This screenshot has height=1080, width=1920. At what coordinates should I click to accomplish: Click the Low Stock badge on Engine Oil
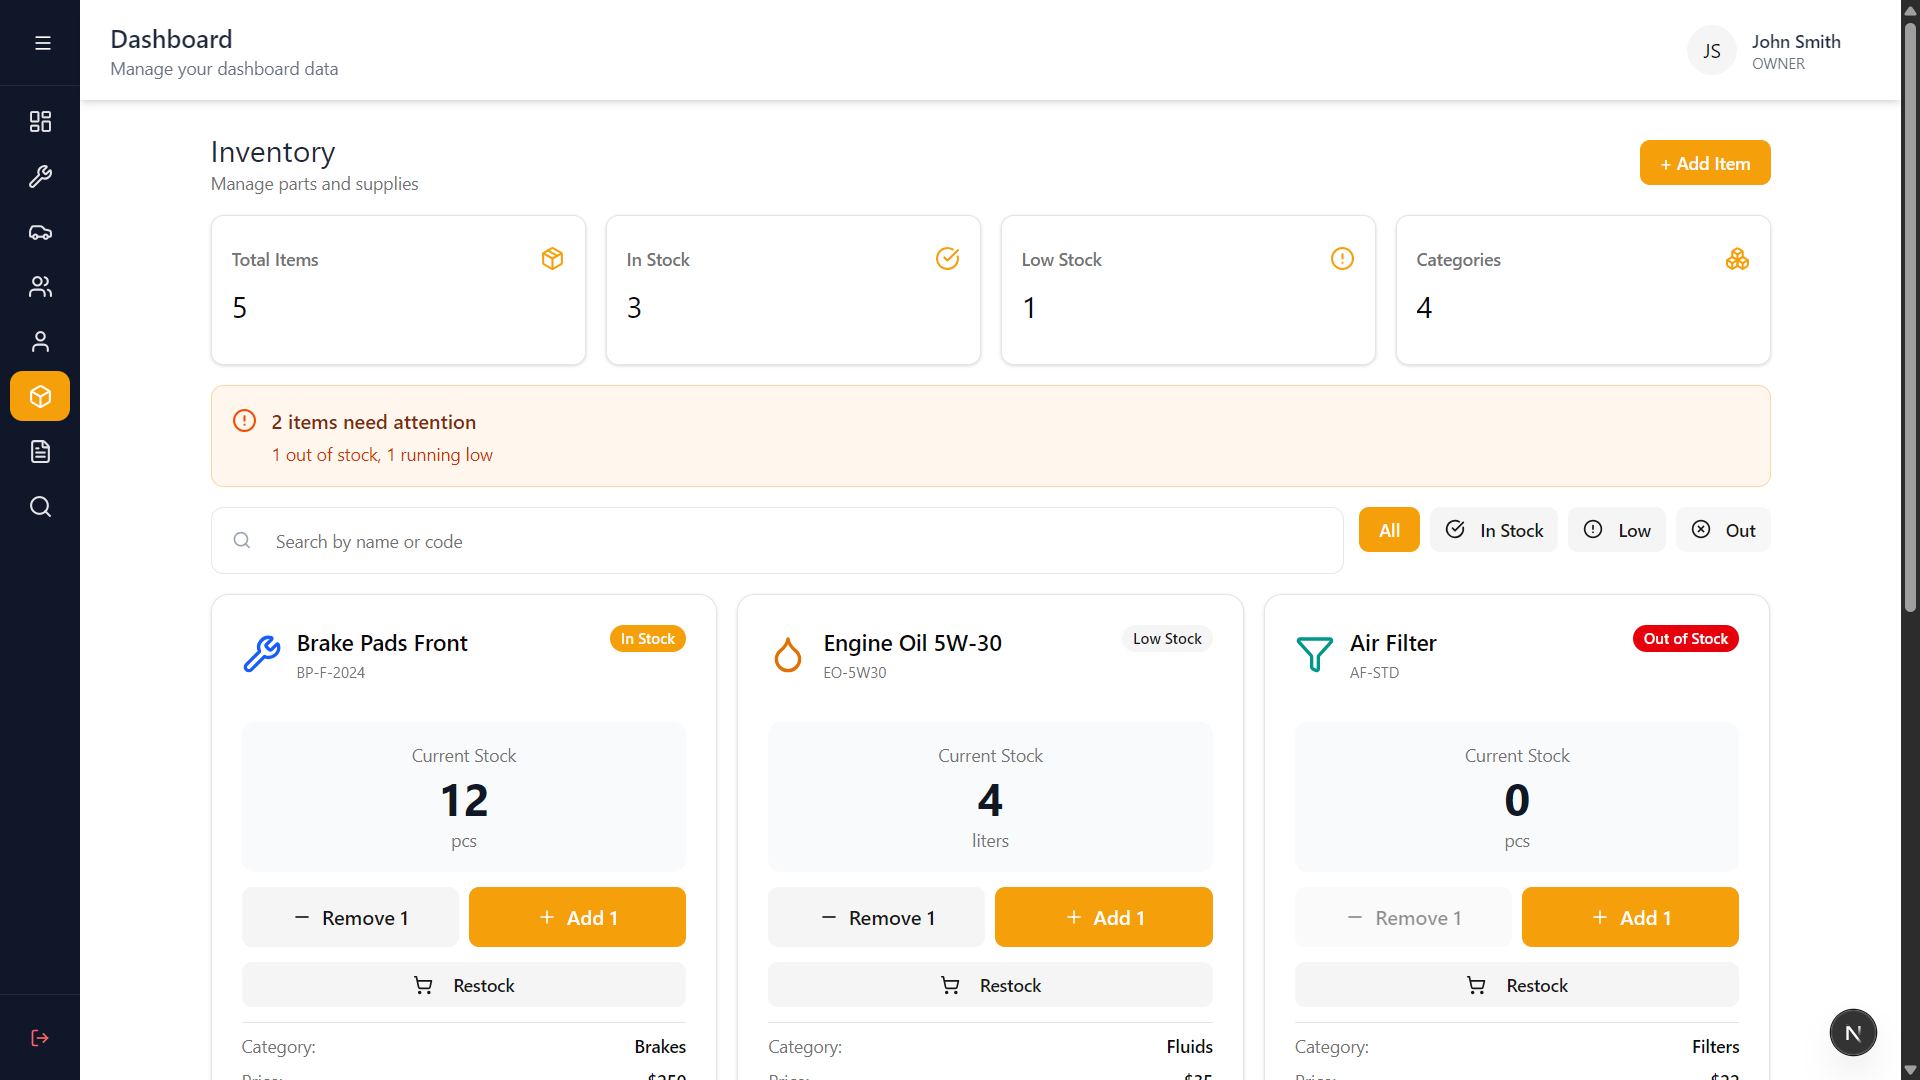click(x=1166, y=638)
